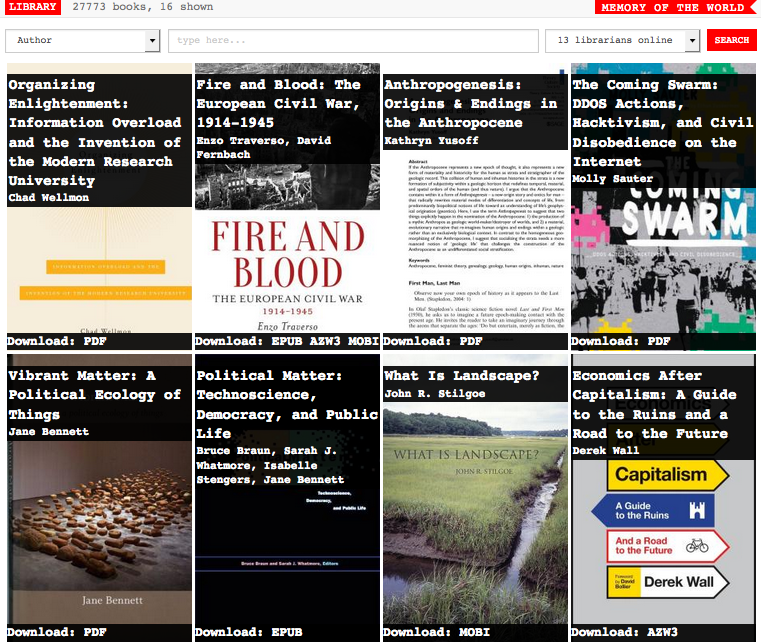Open The Coming Swarm book cover
This screenshot has height=642, width=761.
pyautogui.click(x=663, y=260)
